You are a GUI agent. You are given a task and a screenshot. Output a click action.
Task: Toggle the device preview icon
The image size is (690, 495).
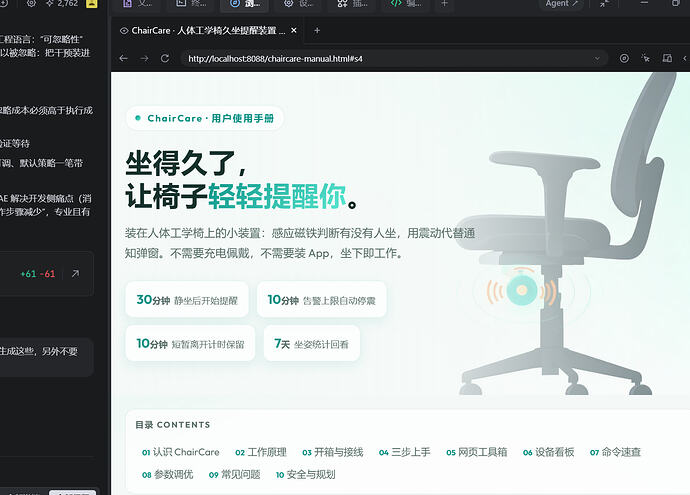[x=667, y=58]
